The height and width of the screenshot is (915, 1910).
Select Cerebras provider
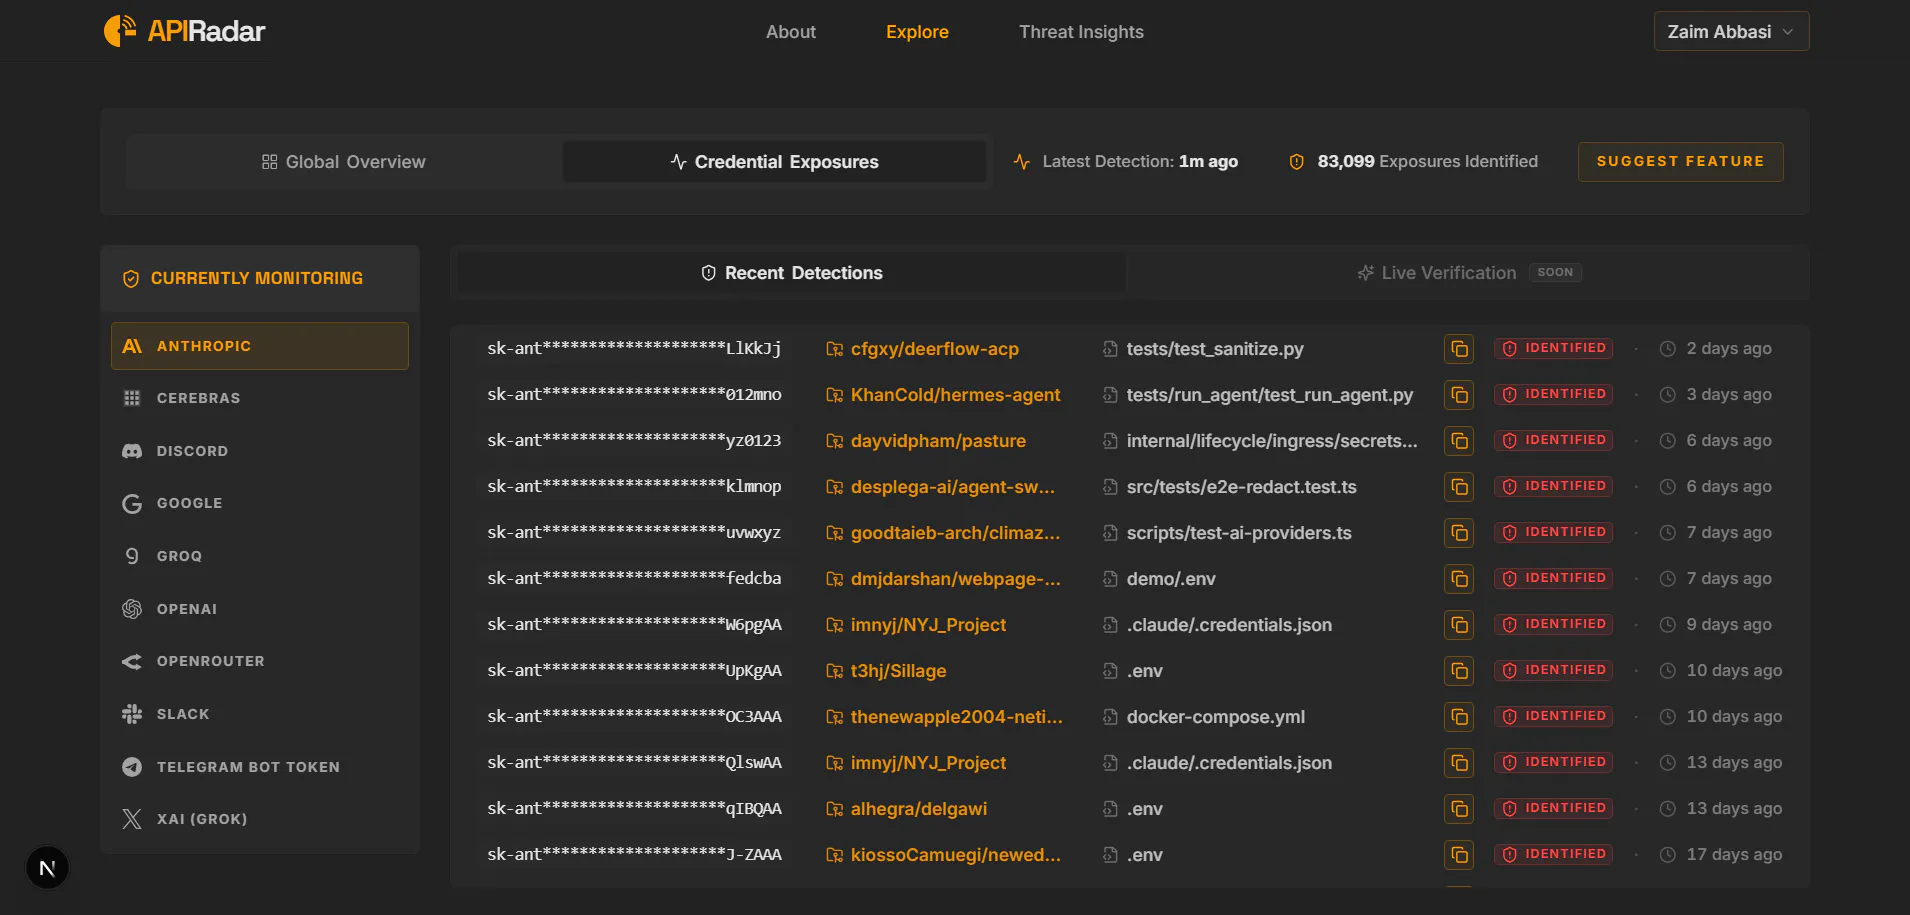click(260, 398)
